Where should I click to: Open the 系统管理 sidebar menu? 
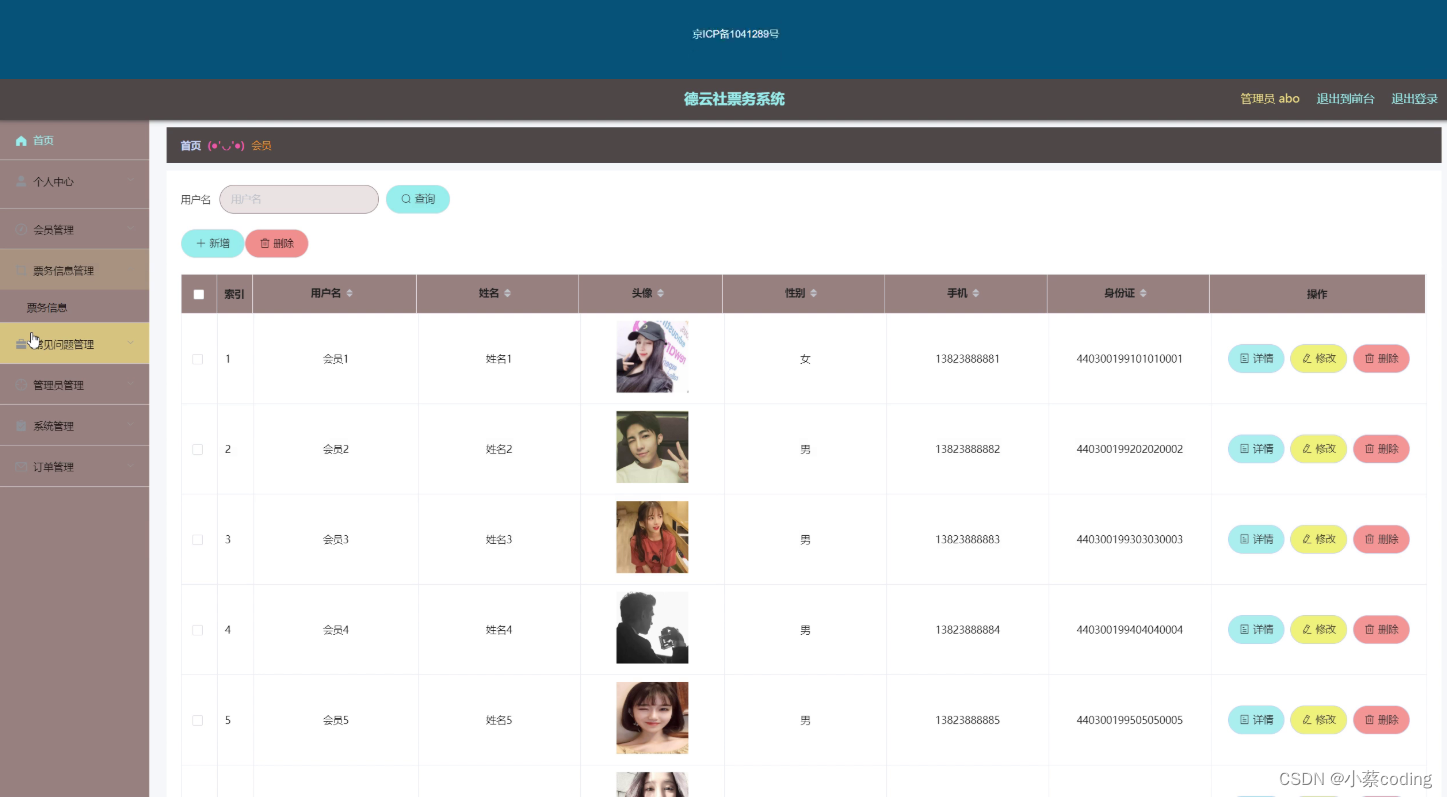coord(74,426)
